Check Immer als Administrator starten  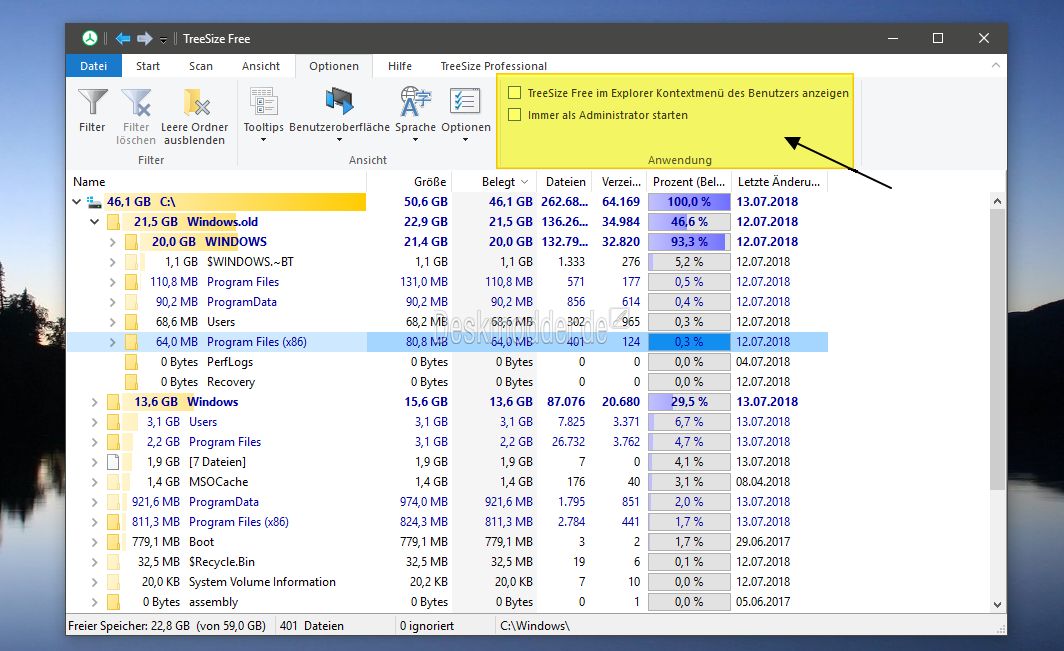coord(515,115)
